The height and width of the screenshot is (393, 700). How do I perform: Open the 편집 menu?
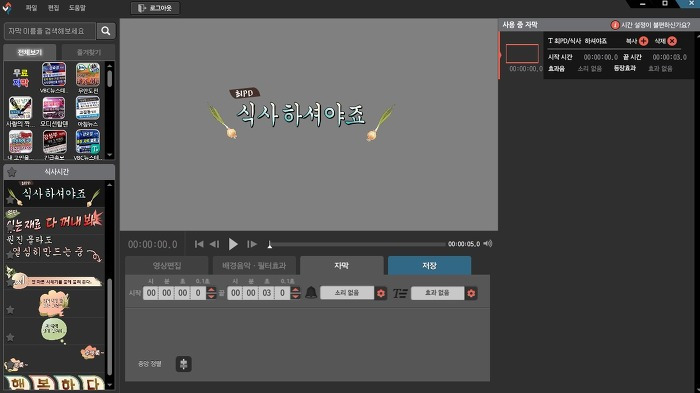54,8
